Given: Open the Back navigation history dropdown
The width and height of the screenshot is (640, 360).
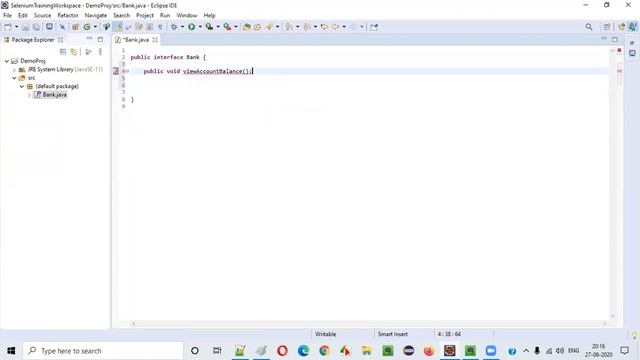Looking at the screenshot, I should point(344,27).
